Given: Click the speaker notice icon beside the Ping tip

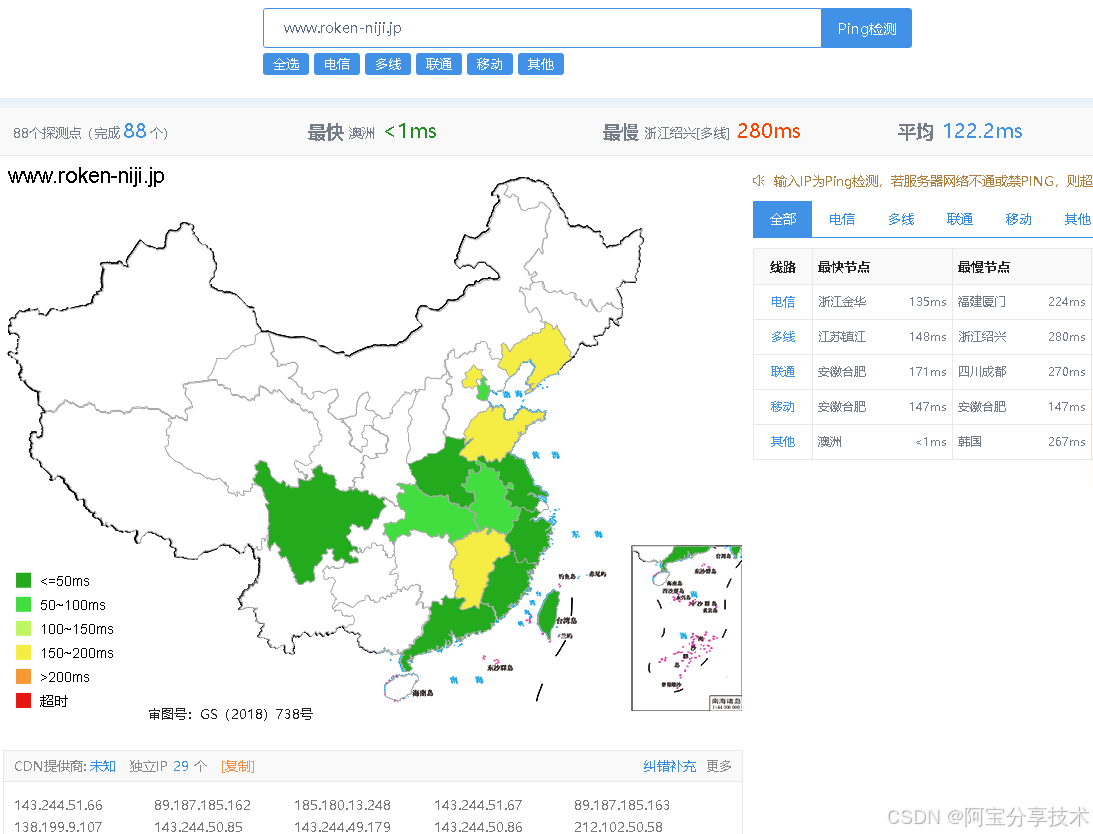Looking at the screenshot, I should [758, 181].
